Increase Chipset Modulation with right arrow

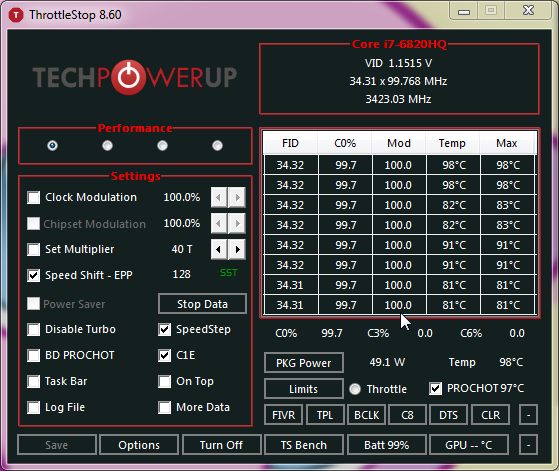coord(237,224)
